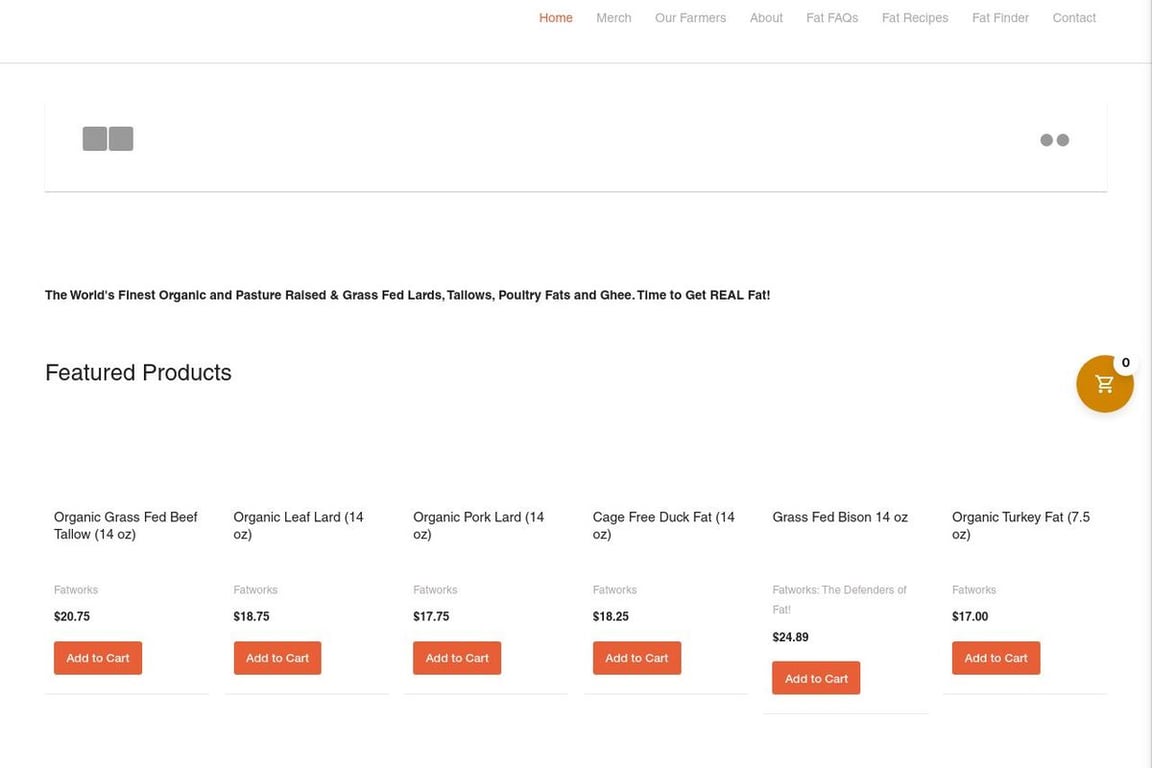
Task: Click the first gray square carousel control
Action: tap(95, 139)
